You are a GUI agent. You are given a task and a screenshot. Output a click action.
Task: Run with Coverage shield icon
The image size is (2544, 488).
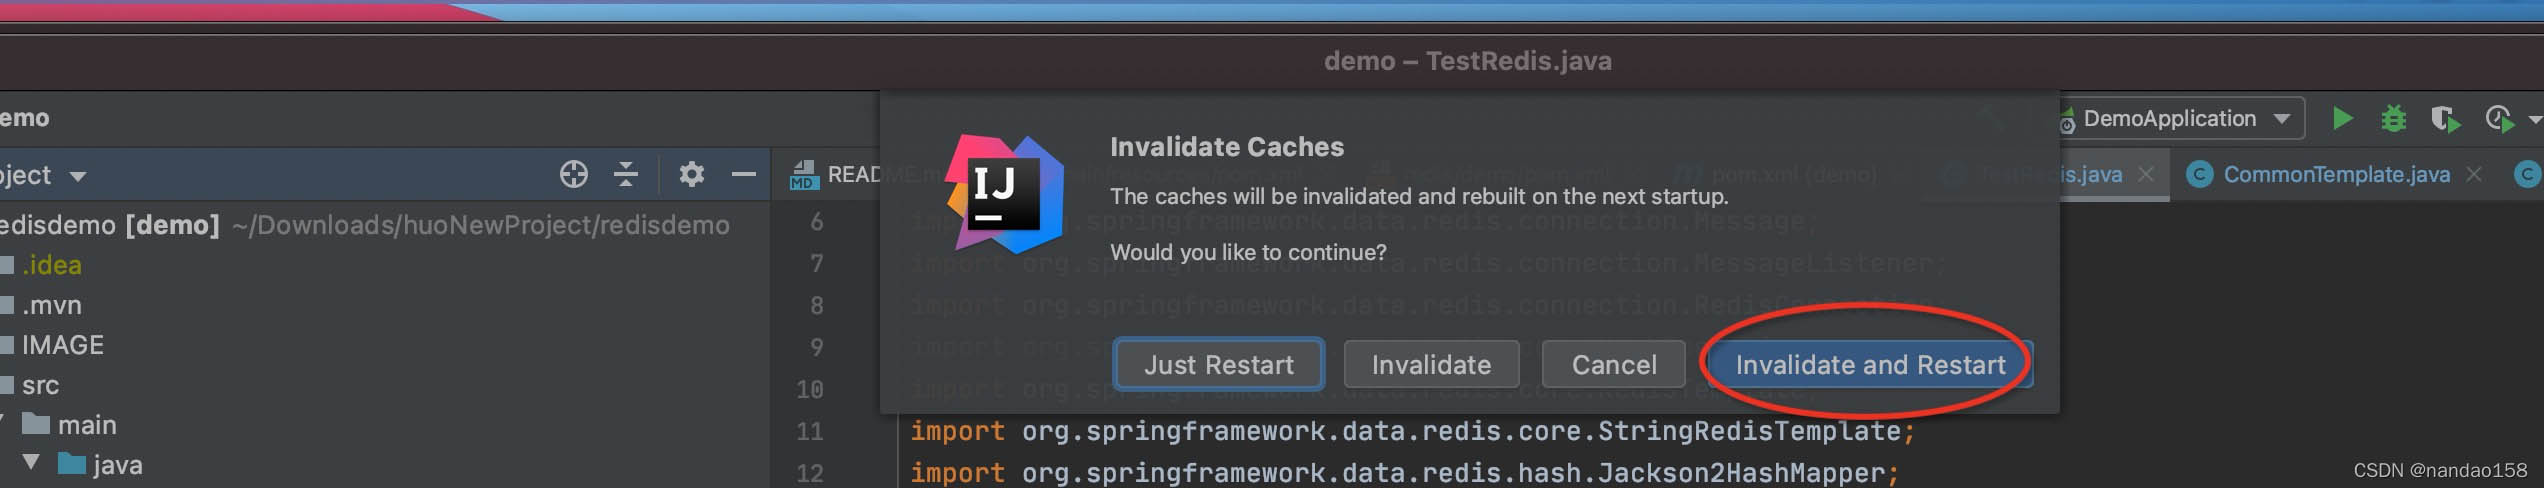[2445, 119]
